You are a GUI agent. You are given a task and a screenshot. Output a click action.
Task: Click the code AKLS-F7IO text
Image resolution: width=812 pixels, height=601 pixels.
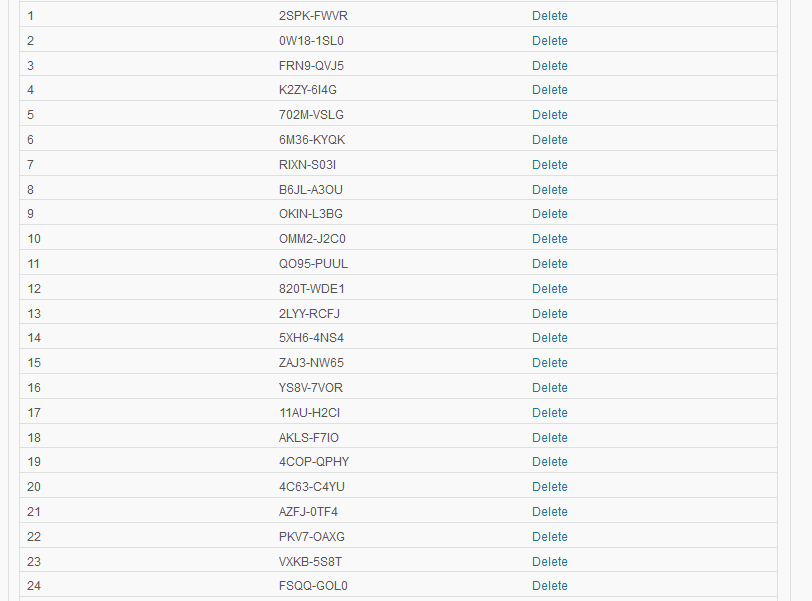point(309,438)
